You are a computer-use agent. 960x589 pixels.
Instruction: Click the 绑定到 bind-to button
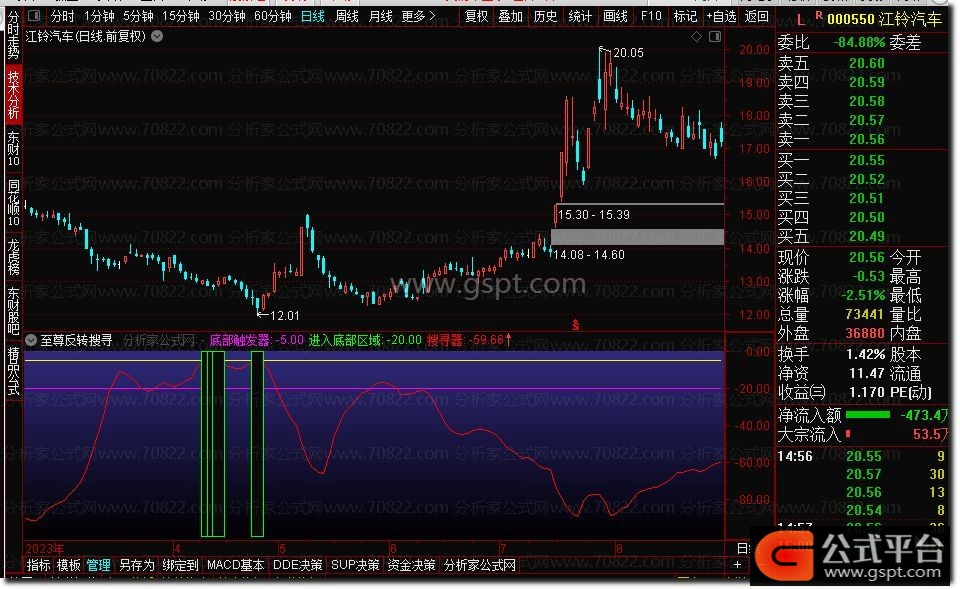[x=181, y=565]
